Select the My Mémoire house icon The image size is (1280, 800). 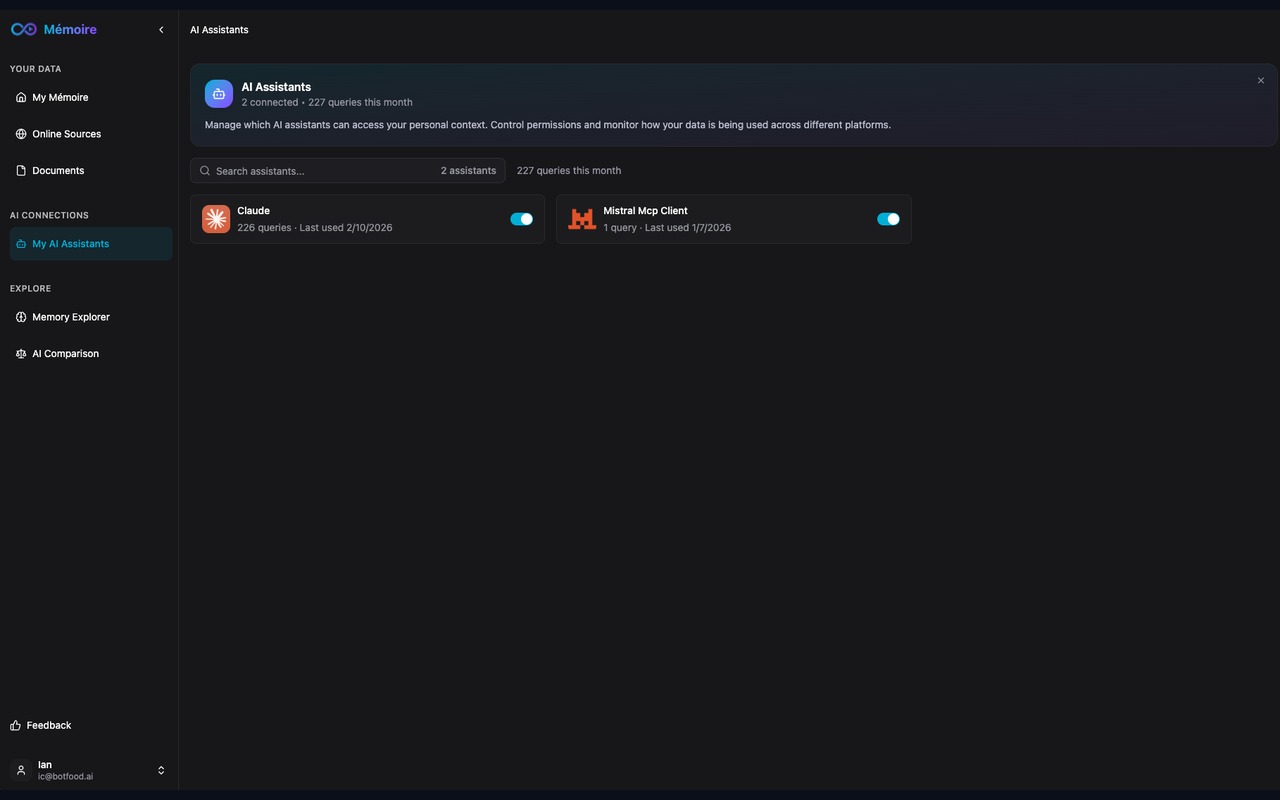click(x=21, y=96)
